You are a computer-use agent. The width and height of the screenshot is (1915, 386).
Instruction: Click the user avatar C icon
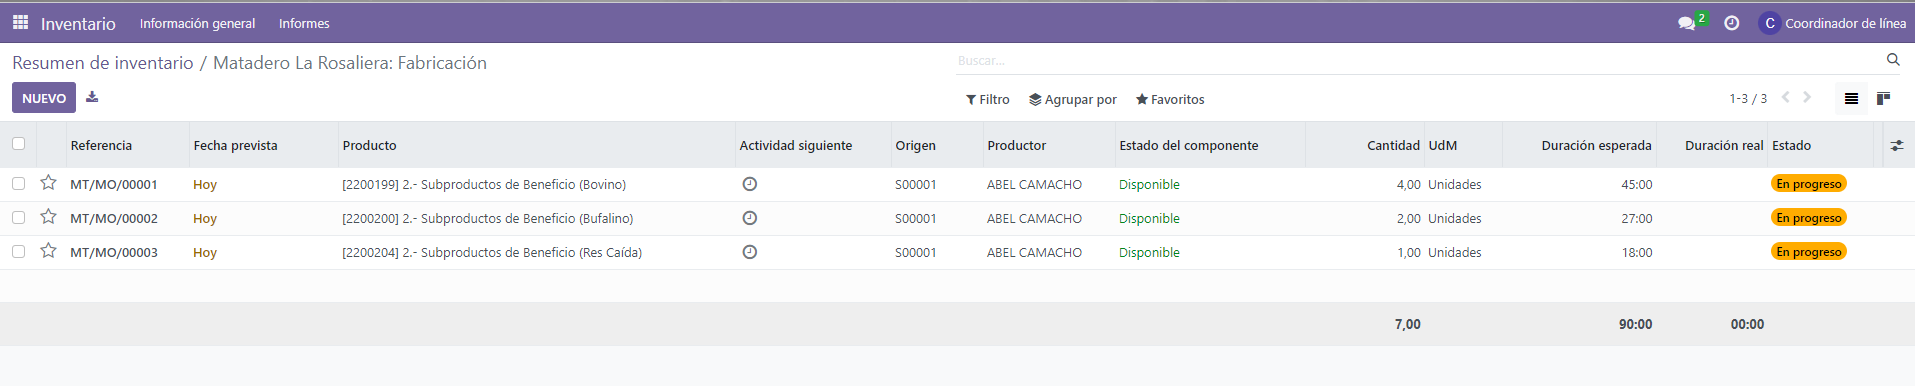1769,23
